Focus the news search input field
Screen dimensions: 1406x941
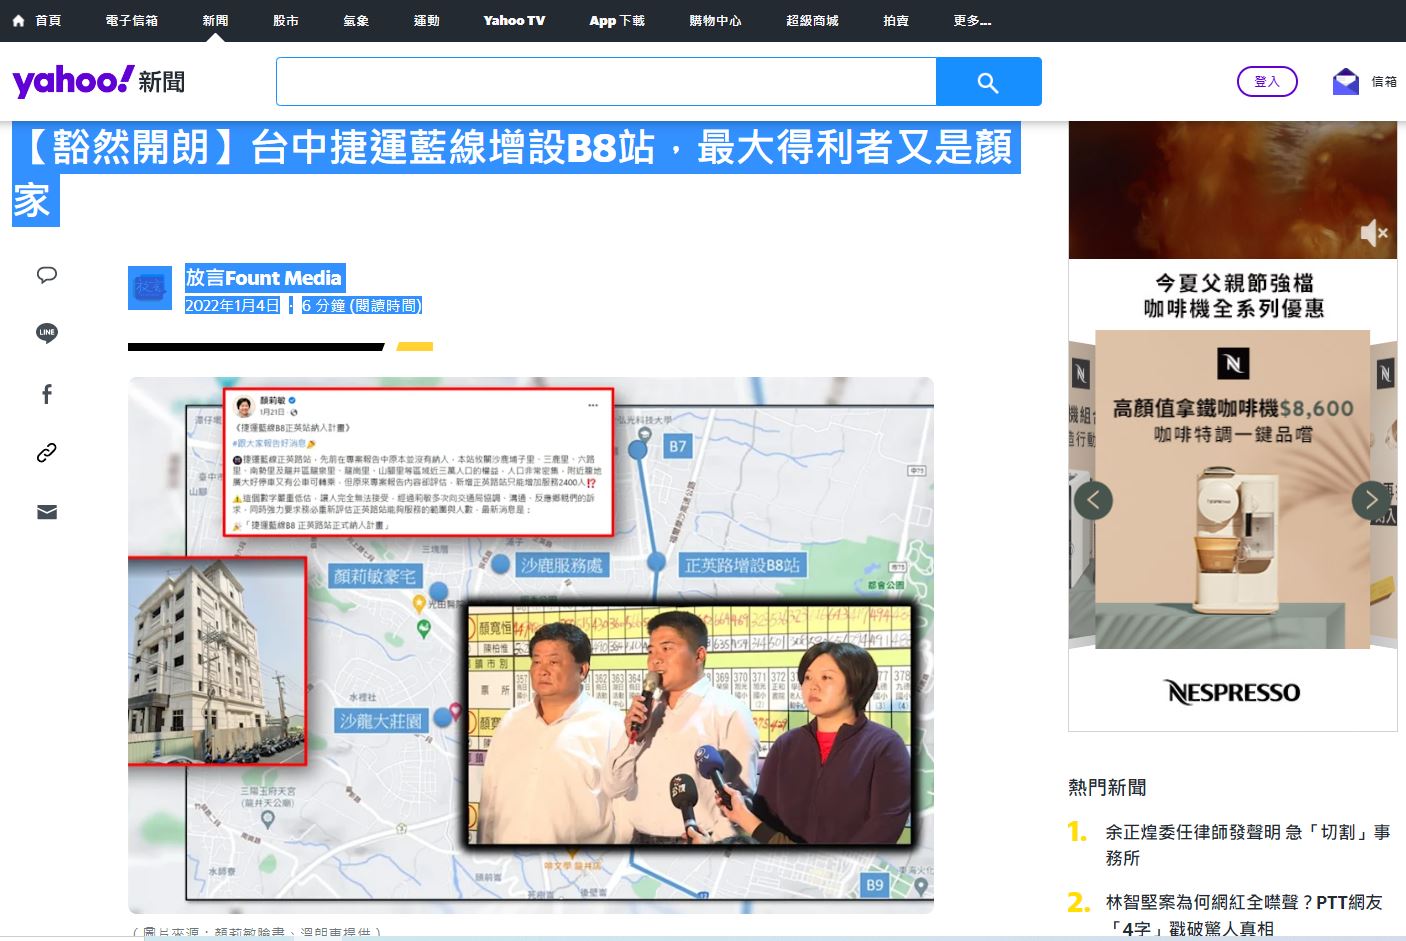606,81
